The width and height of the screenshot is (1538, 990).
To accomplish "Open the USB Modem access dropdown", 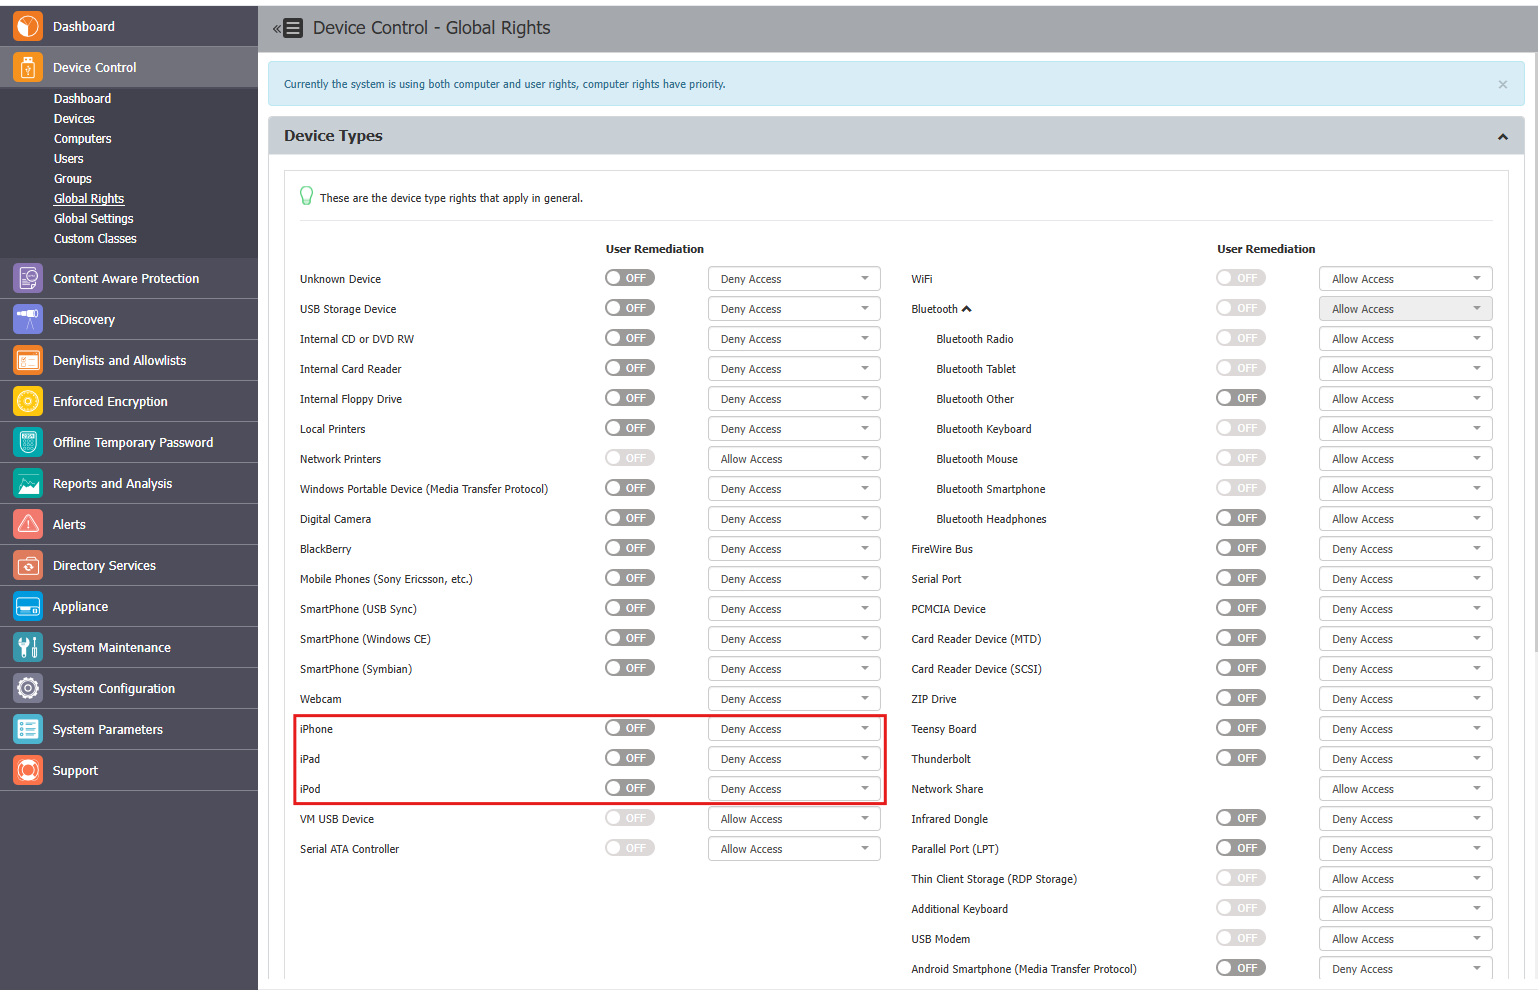I will pyautogui.click(x=1405, y=939).
